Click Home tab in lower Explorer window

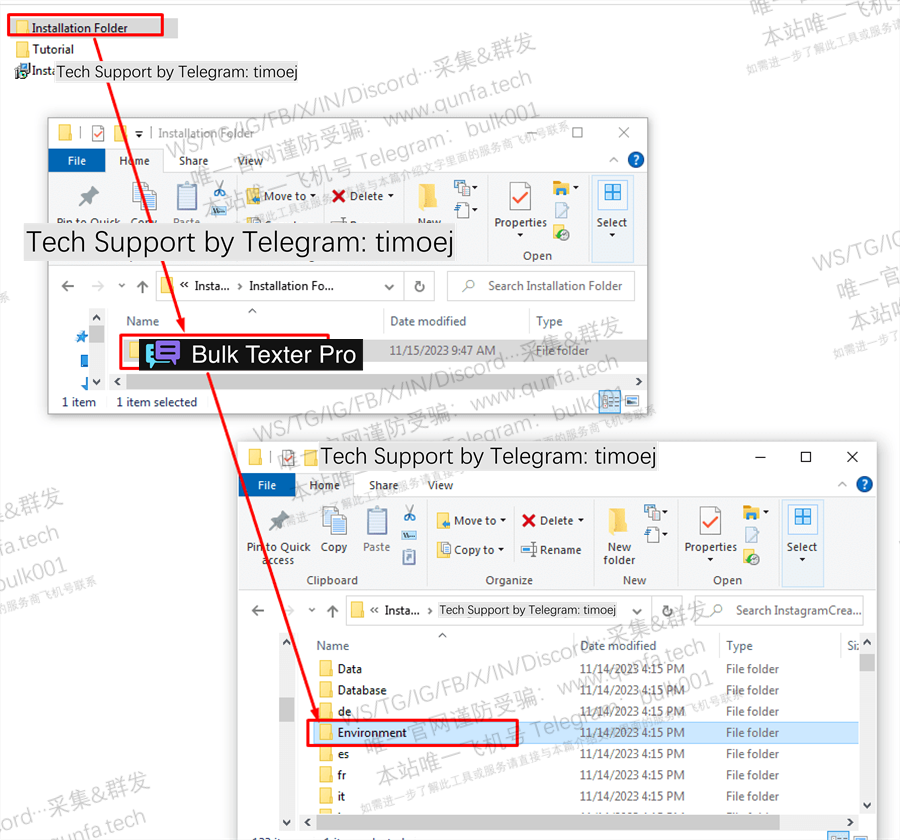pos(324,485)
